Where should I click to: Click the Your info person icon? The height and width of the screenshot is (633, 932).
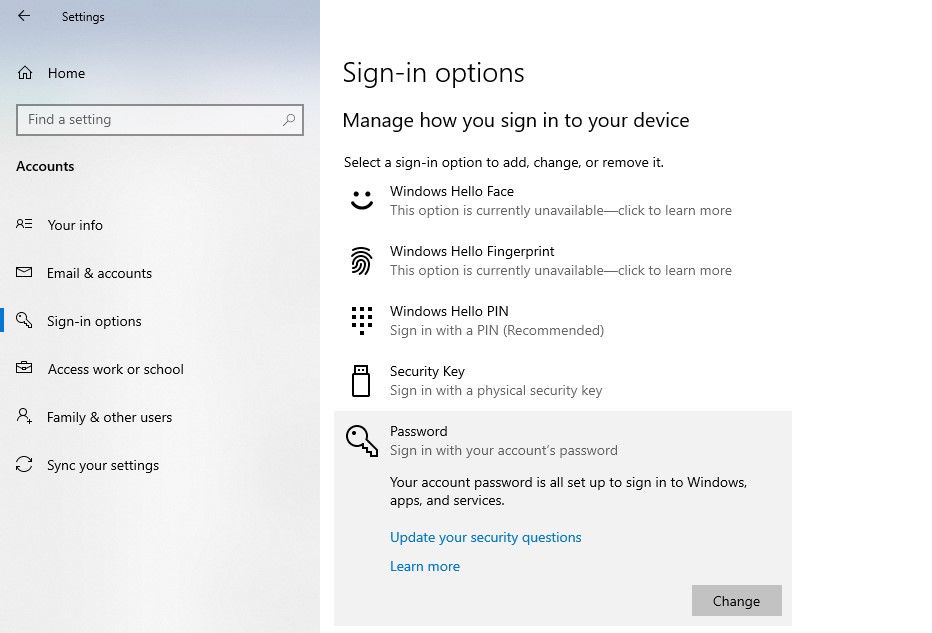point(25,225)
